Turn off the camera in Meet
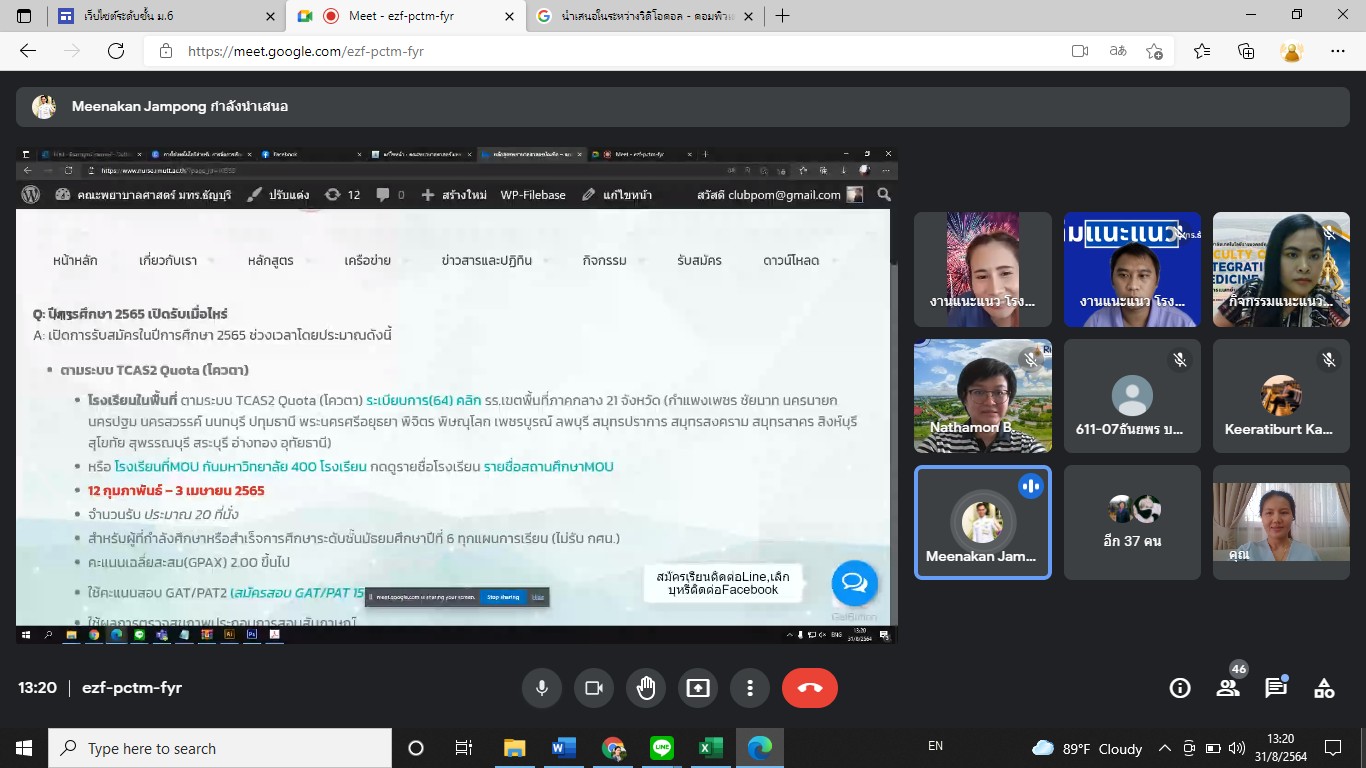 pos(594,688)
